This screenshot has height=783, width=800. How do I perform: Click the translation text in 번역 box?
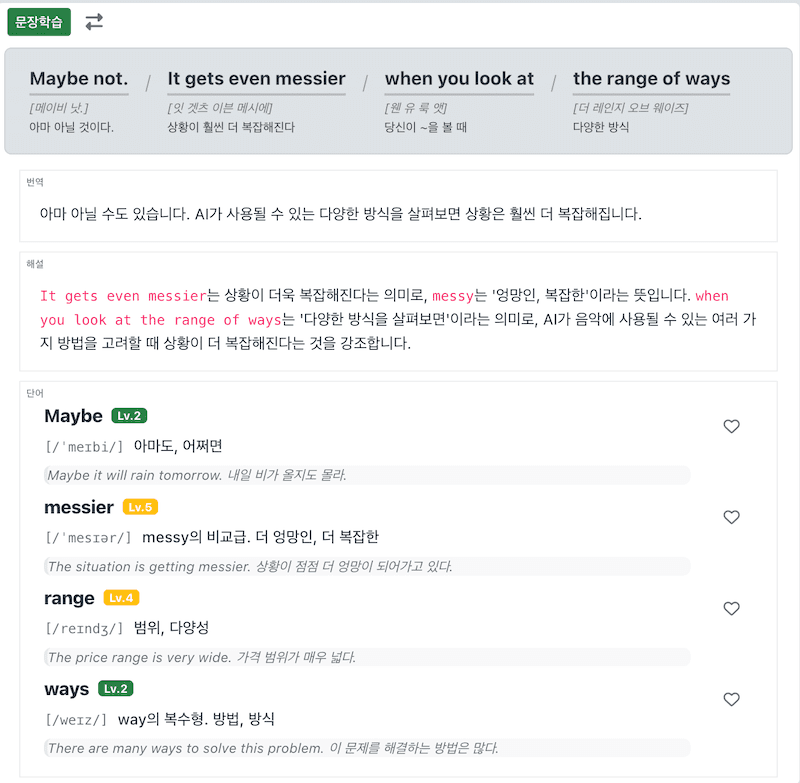[x=340, y=214]
